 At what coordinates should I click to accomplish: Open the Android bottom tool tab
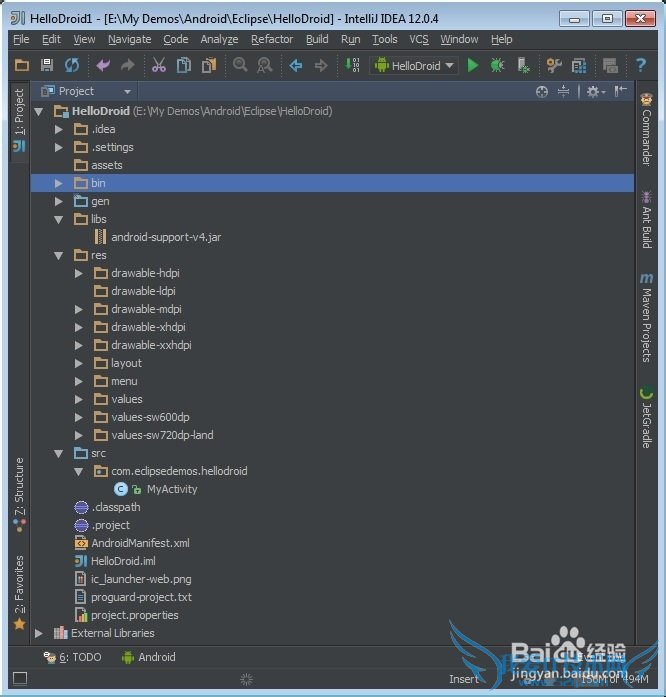point(148,657)
